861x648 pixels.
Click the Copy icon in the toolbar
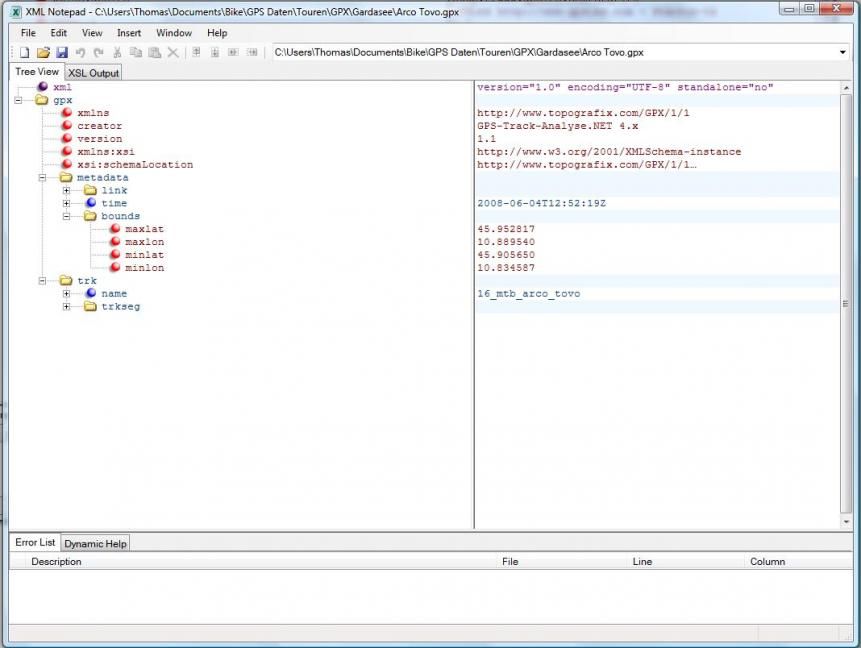136,52
